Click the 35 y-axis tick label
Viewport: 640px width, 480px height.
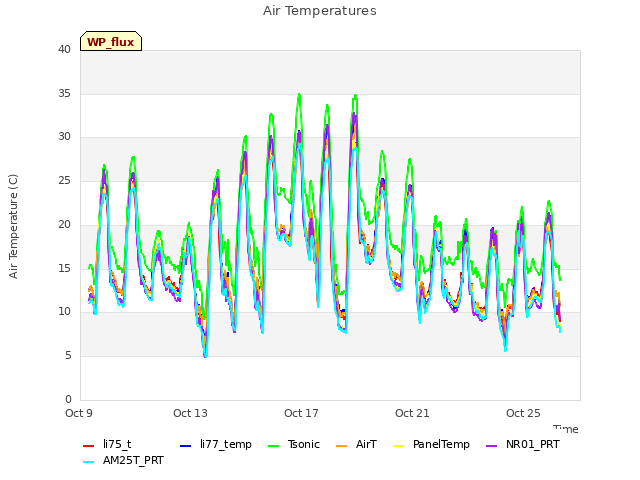pyautogui.click(x=64, y=93)
